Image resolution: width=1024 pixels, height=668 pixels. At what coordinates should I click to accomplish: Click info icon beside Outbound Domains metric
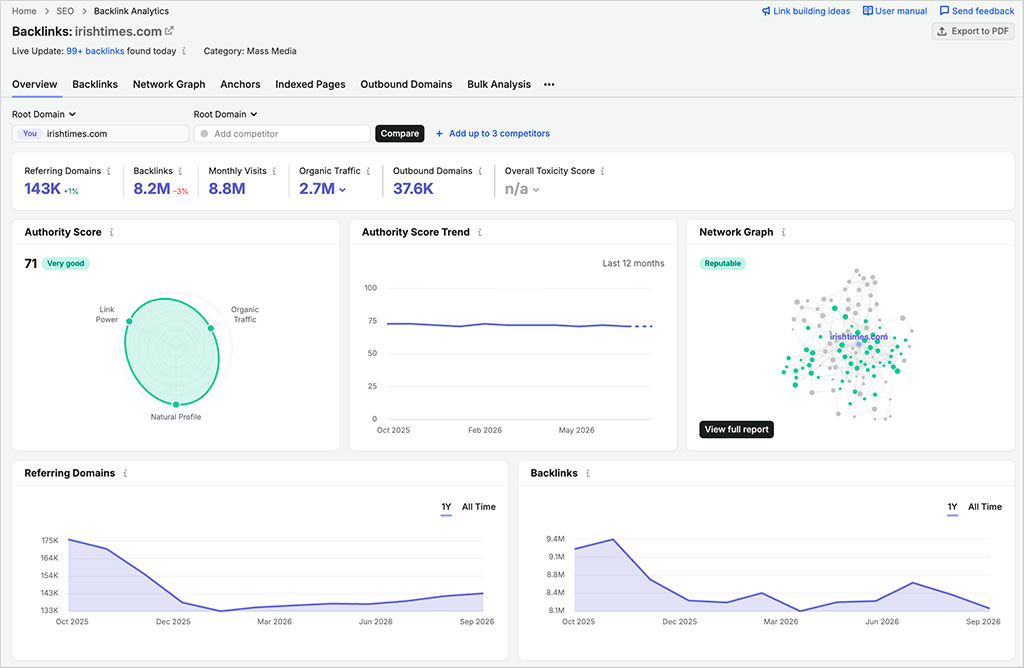(480, 171)
